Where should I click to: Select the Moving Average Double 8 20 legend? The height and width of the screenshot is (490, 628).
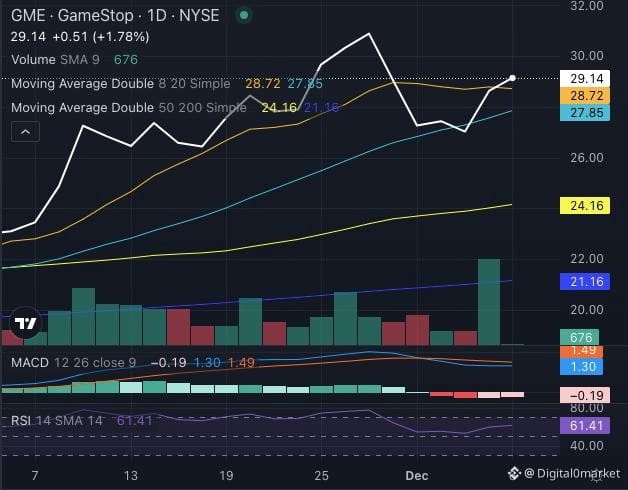coord(167,84)
